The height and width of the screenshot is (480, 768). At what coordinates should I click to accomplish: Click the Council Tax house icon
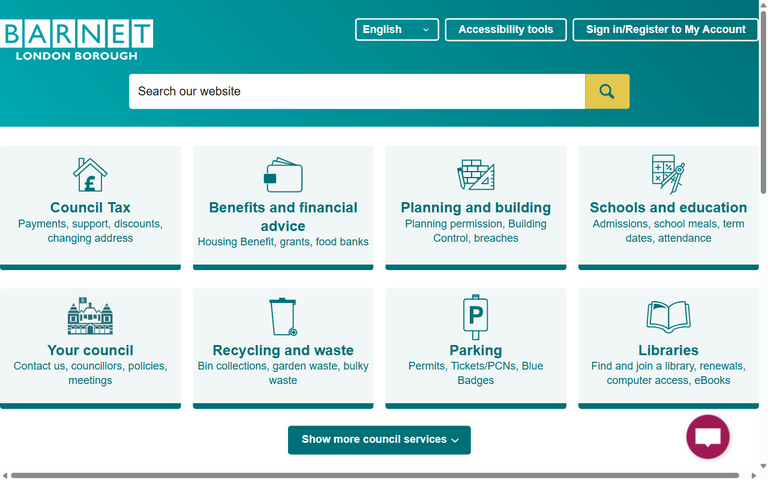point(90,175)
